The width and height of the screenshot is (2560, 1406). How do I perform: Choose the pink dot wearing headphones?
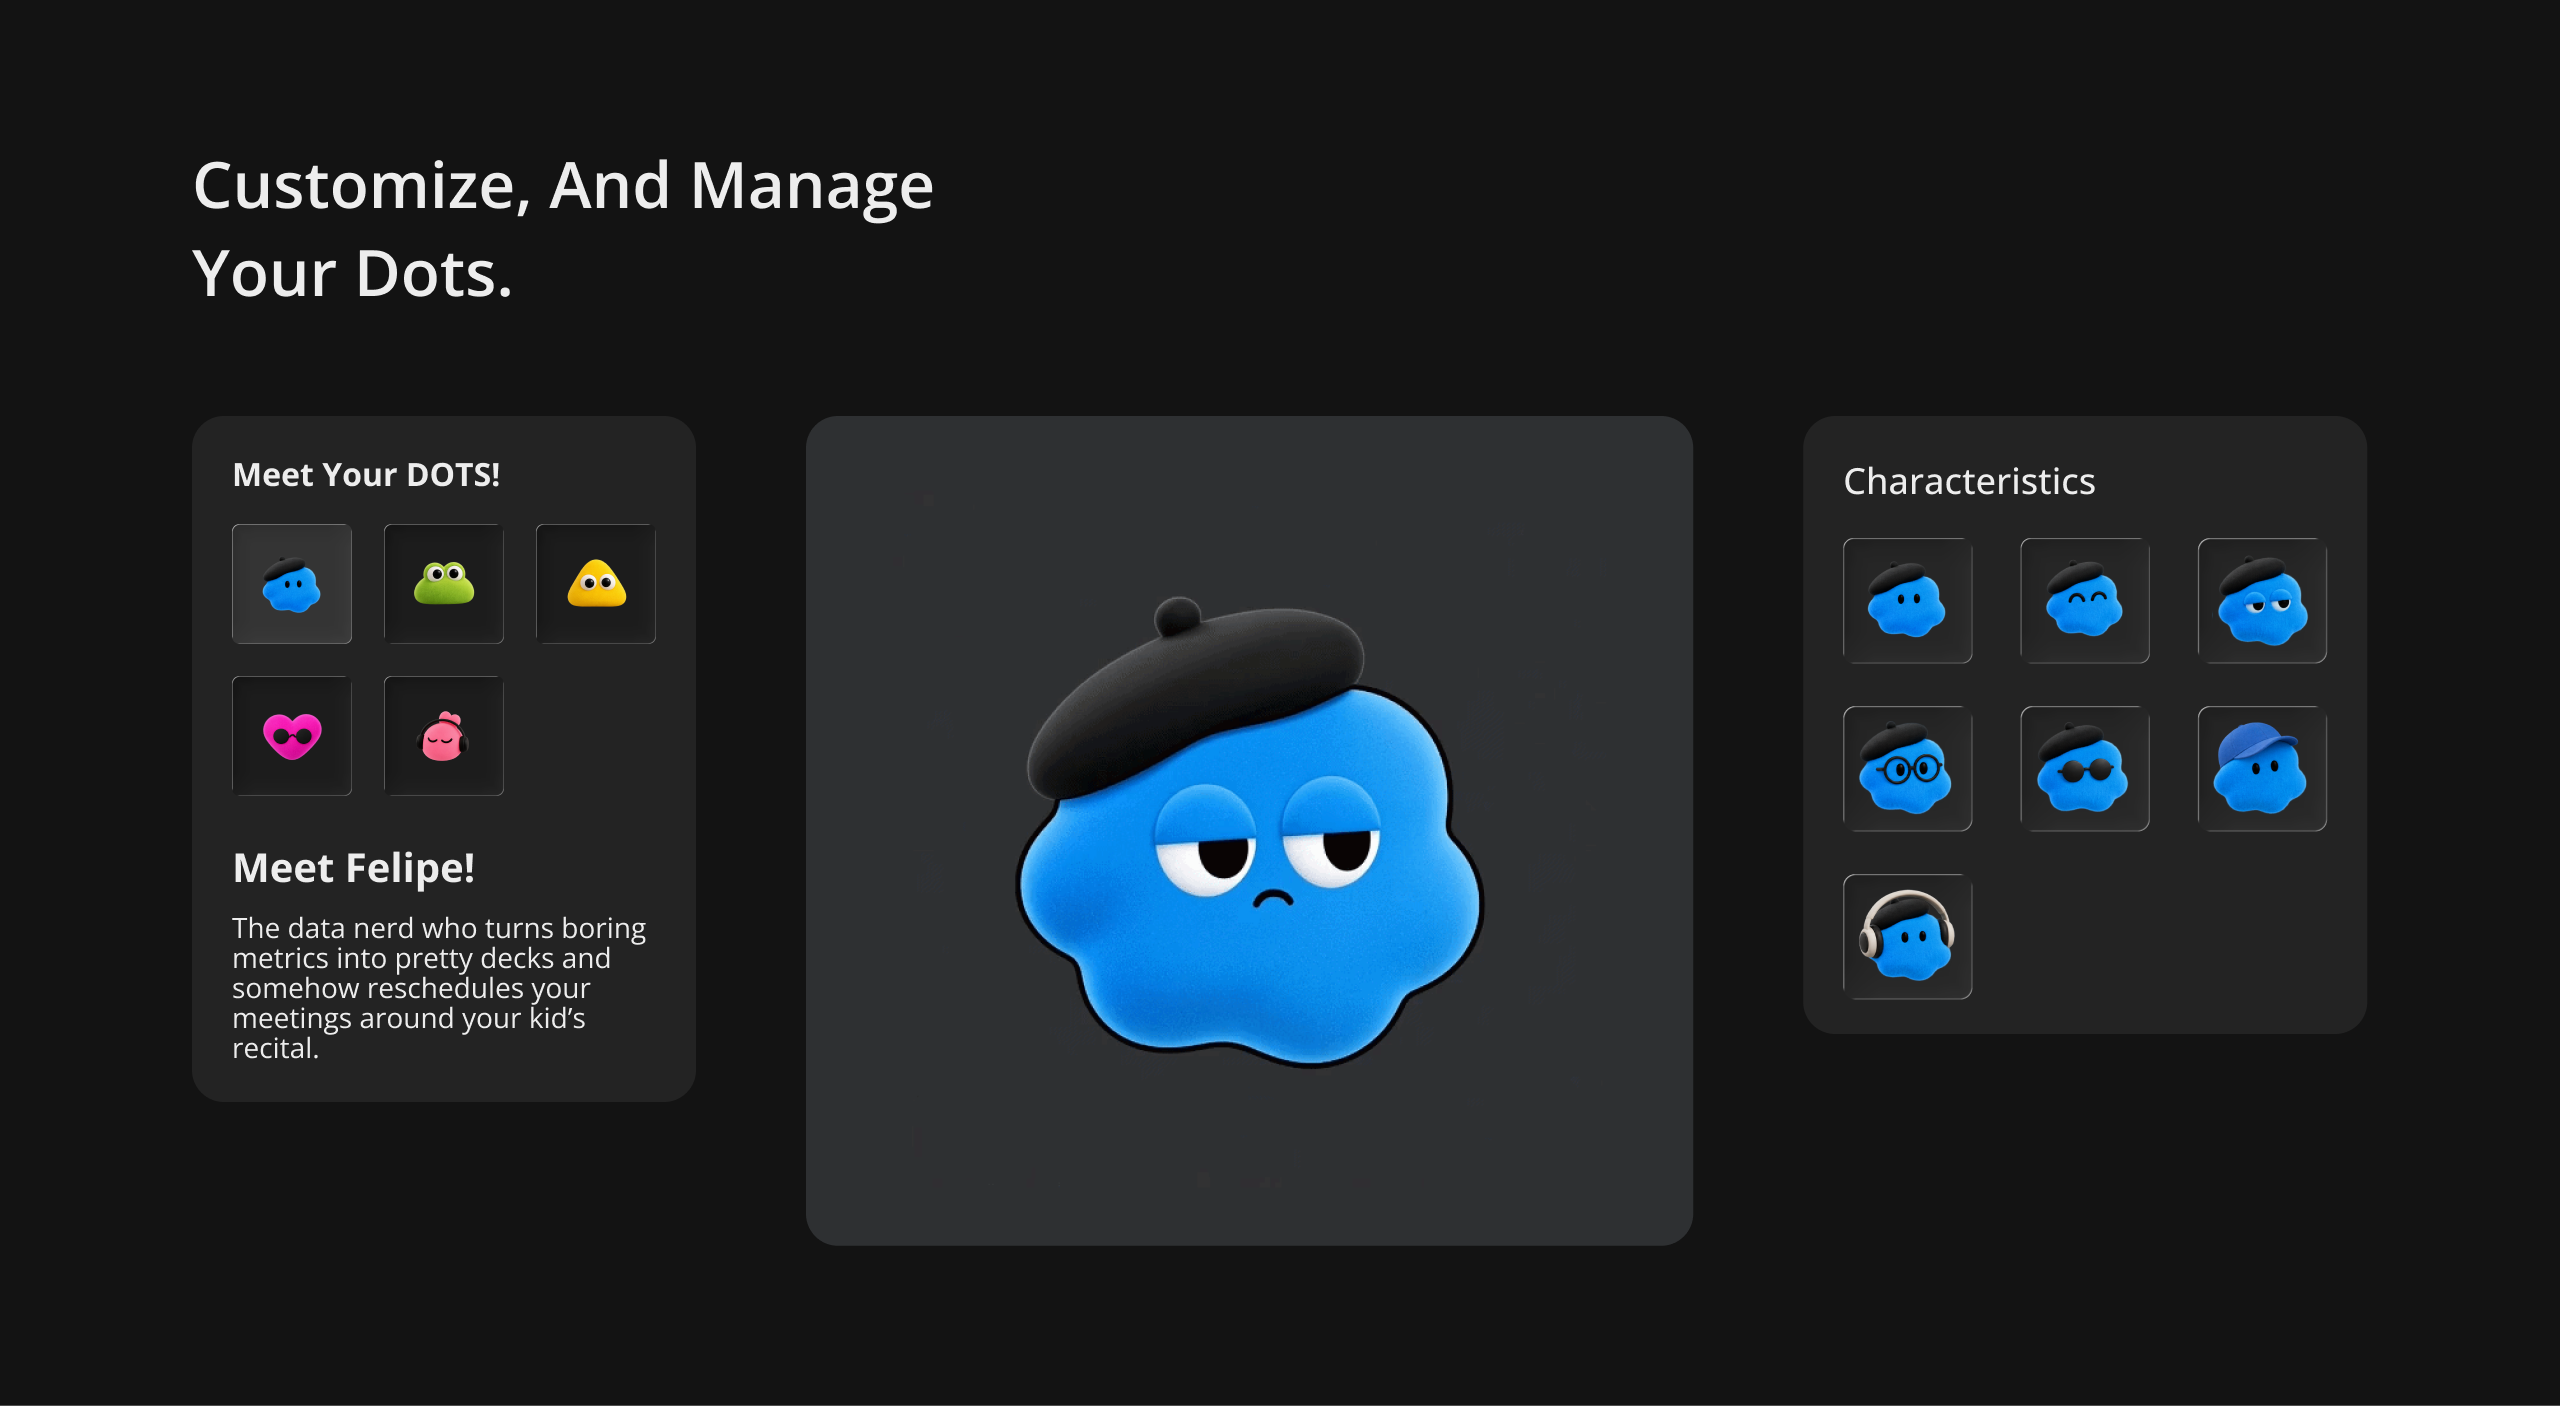[x=444, y=736]
